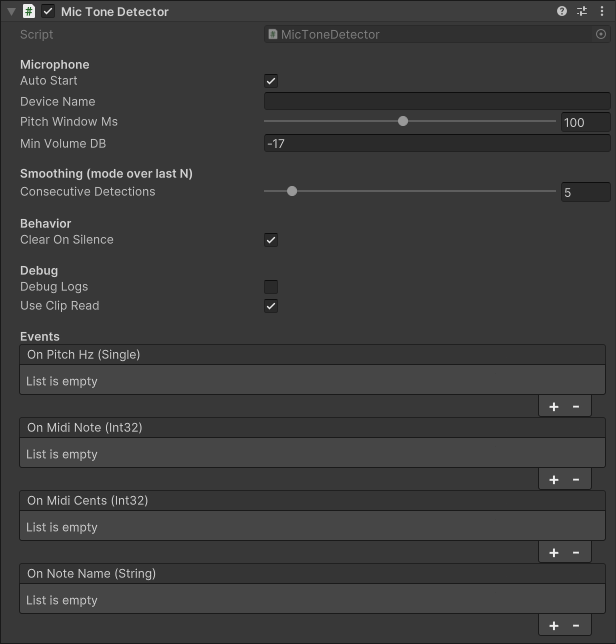616x644 pixels.
Task: Remove a listener from On Pitch Hz event
Action: (576, 407)
